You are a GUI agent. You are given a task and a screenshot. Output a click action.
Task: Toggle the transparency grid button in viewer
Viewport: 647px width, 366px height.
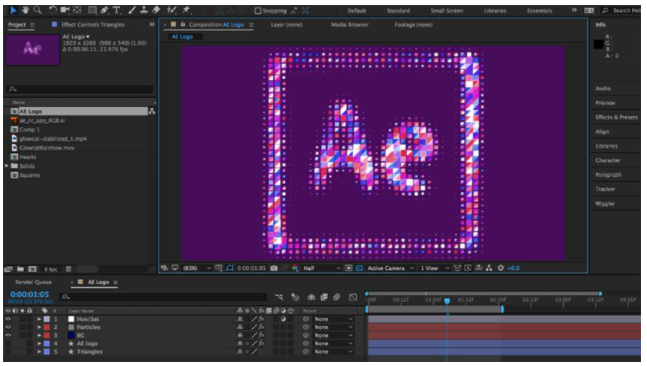(359, 268)
